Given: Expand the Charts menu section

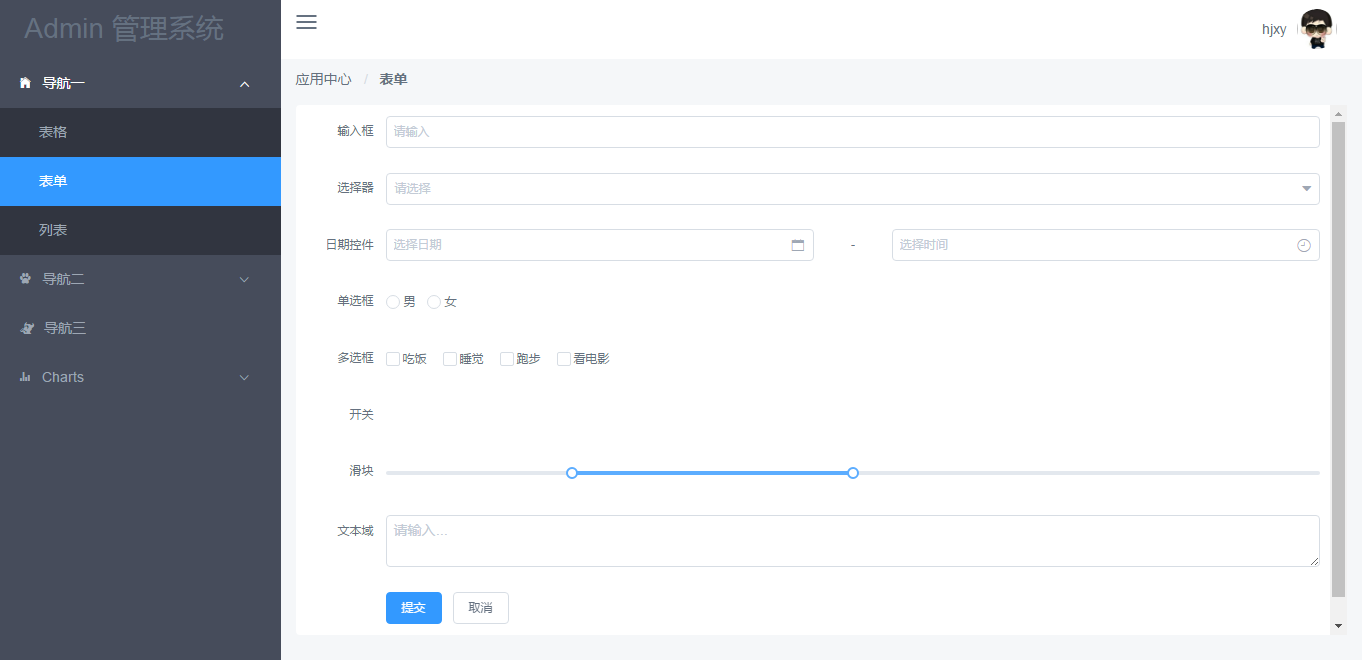Looking at the screenshot, I should pyautogui.click(x=244, y=377).
